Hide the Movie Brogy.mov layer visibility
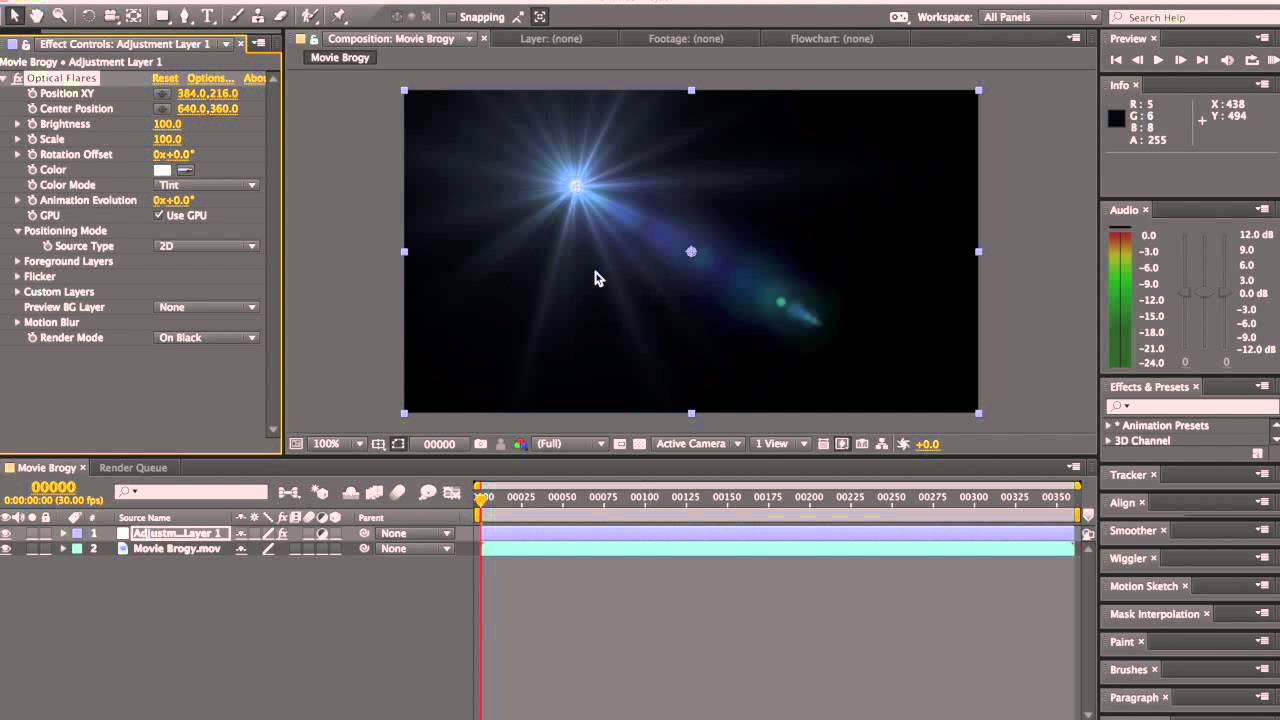The height and width of the screenshot is (720, 1280). pyautogui.click(x=6, y=549)
